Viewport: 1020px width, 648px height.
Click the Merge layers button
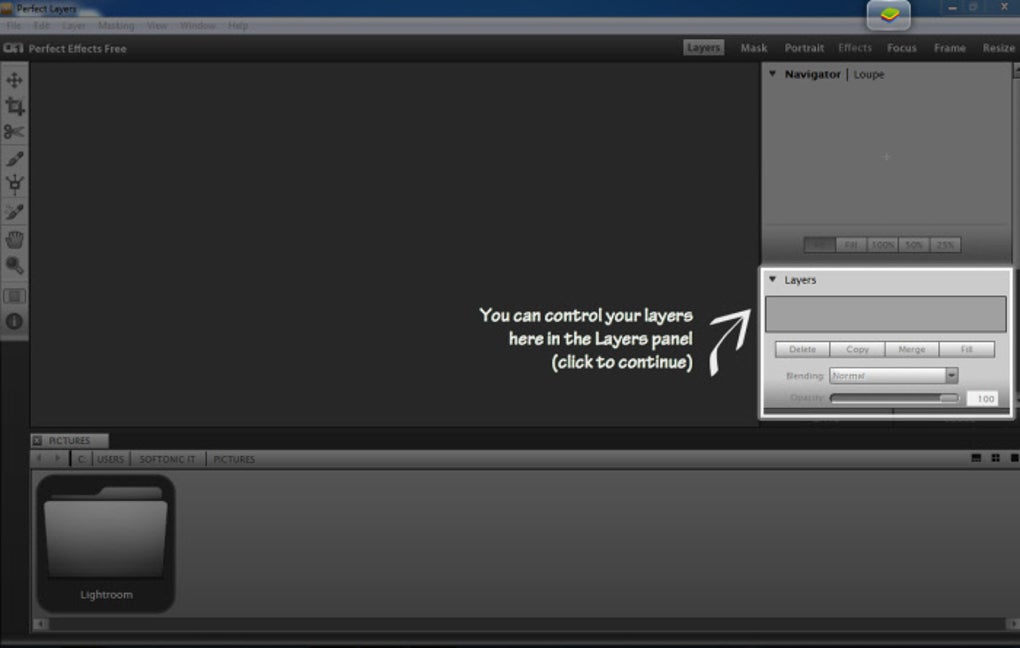[911, 349]
